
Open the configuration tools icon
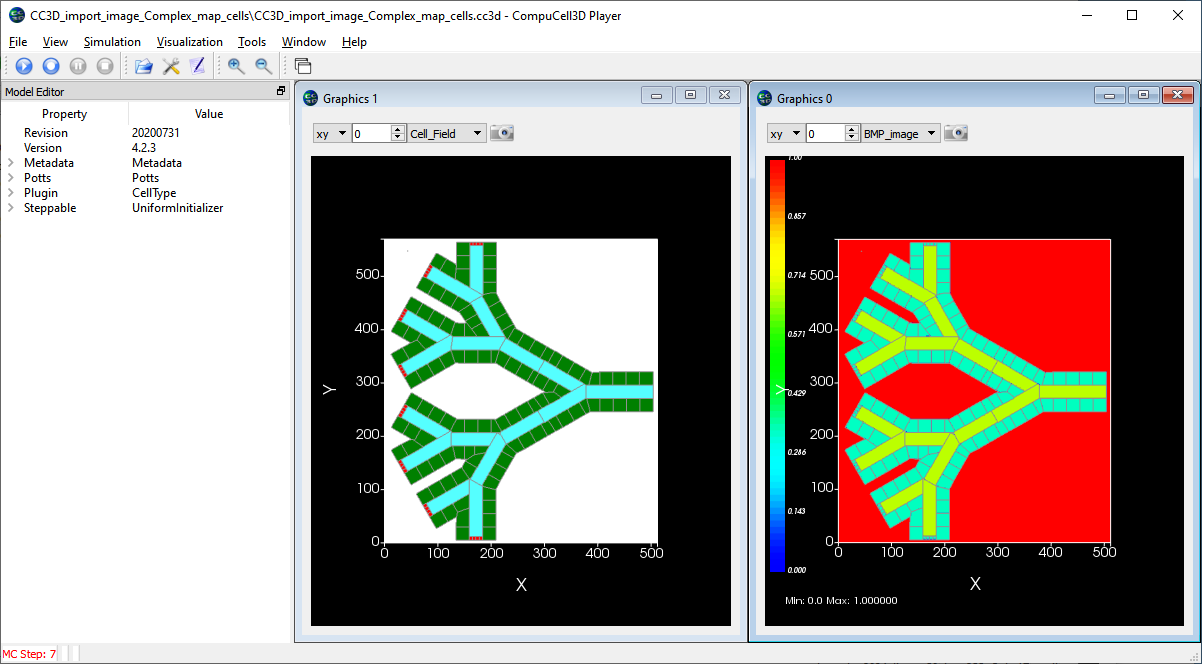tap(171, 66)
